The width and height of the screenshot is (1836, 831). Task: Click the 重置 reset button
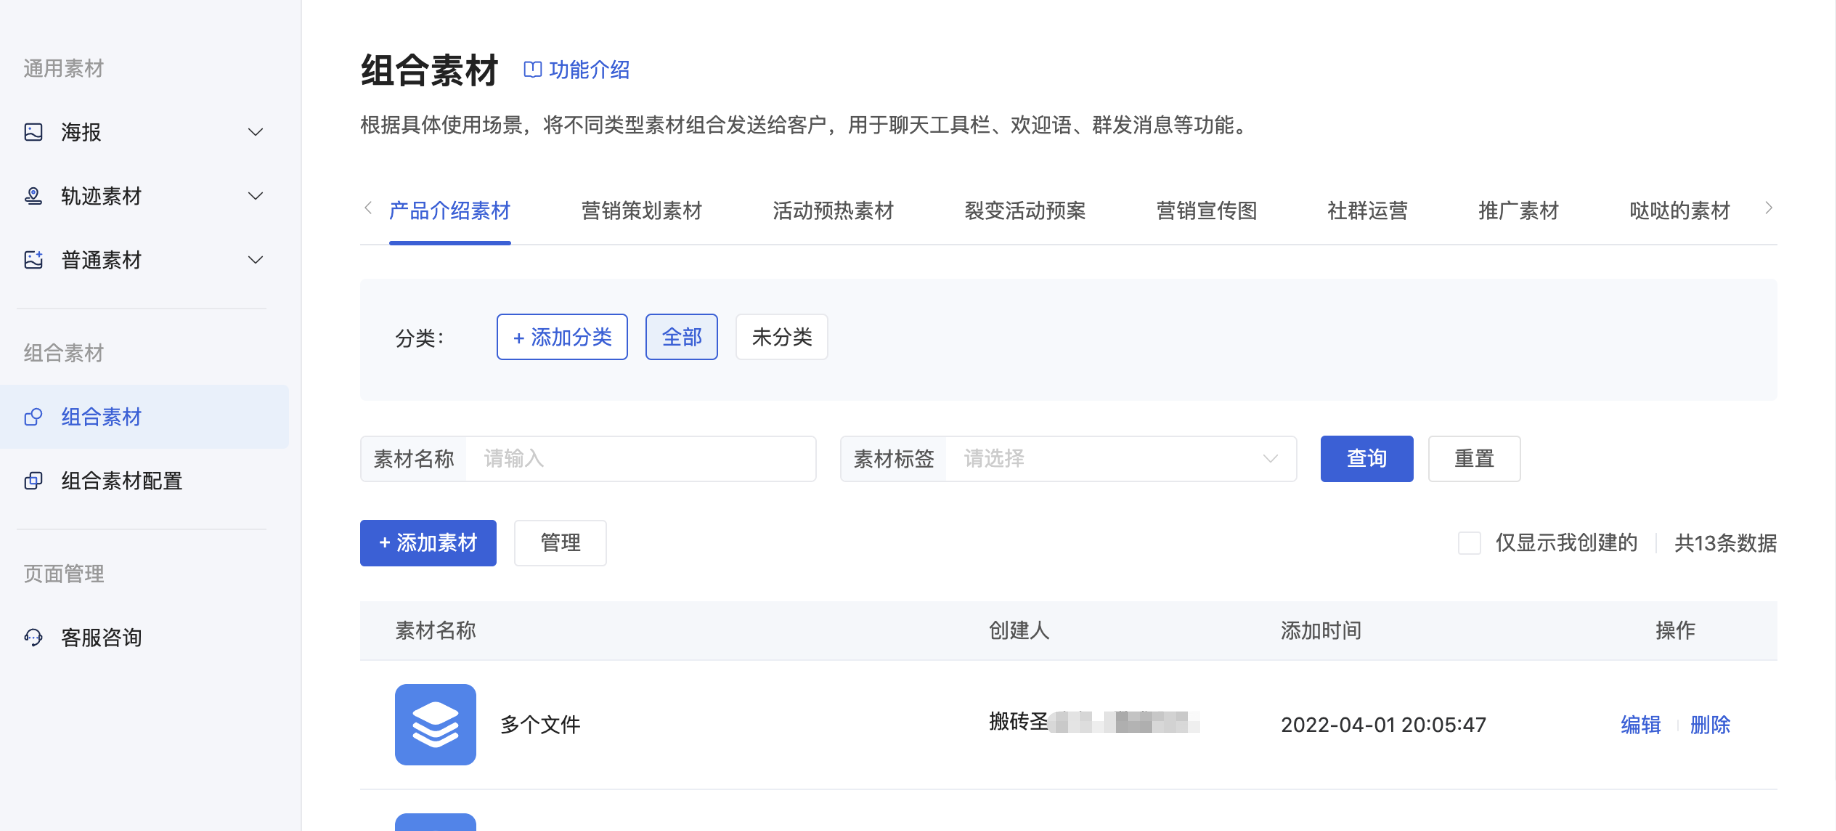point(1475,459)
